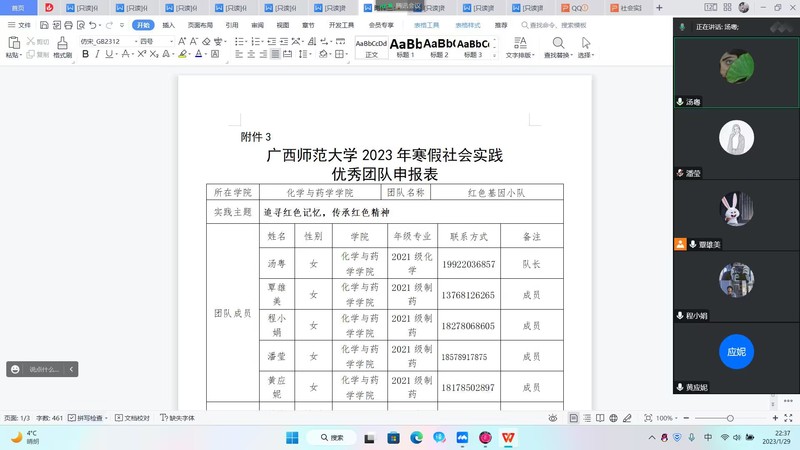Toggle eye protection mode icon

pos(553,418)
